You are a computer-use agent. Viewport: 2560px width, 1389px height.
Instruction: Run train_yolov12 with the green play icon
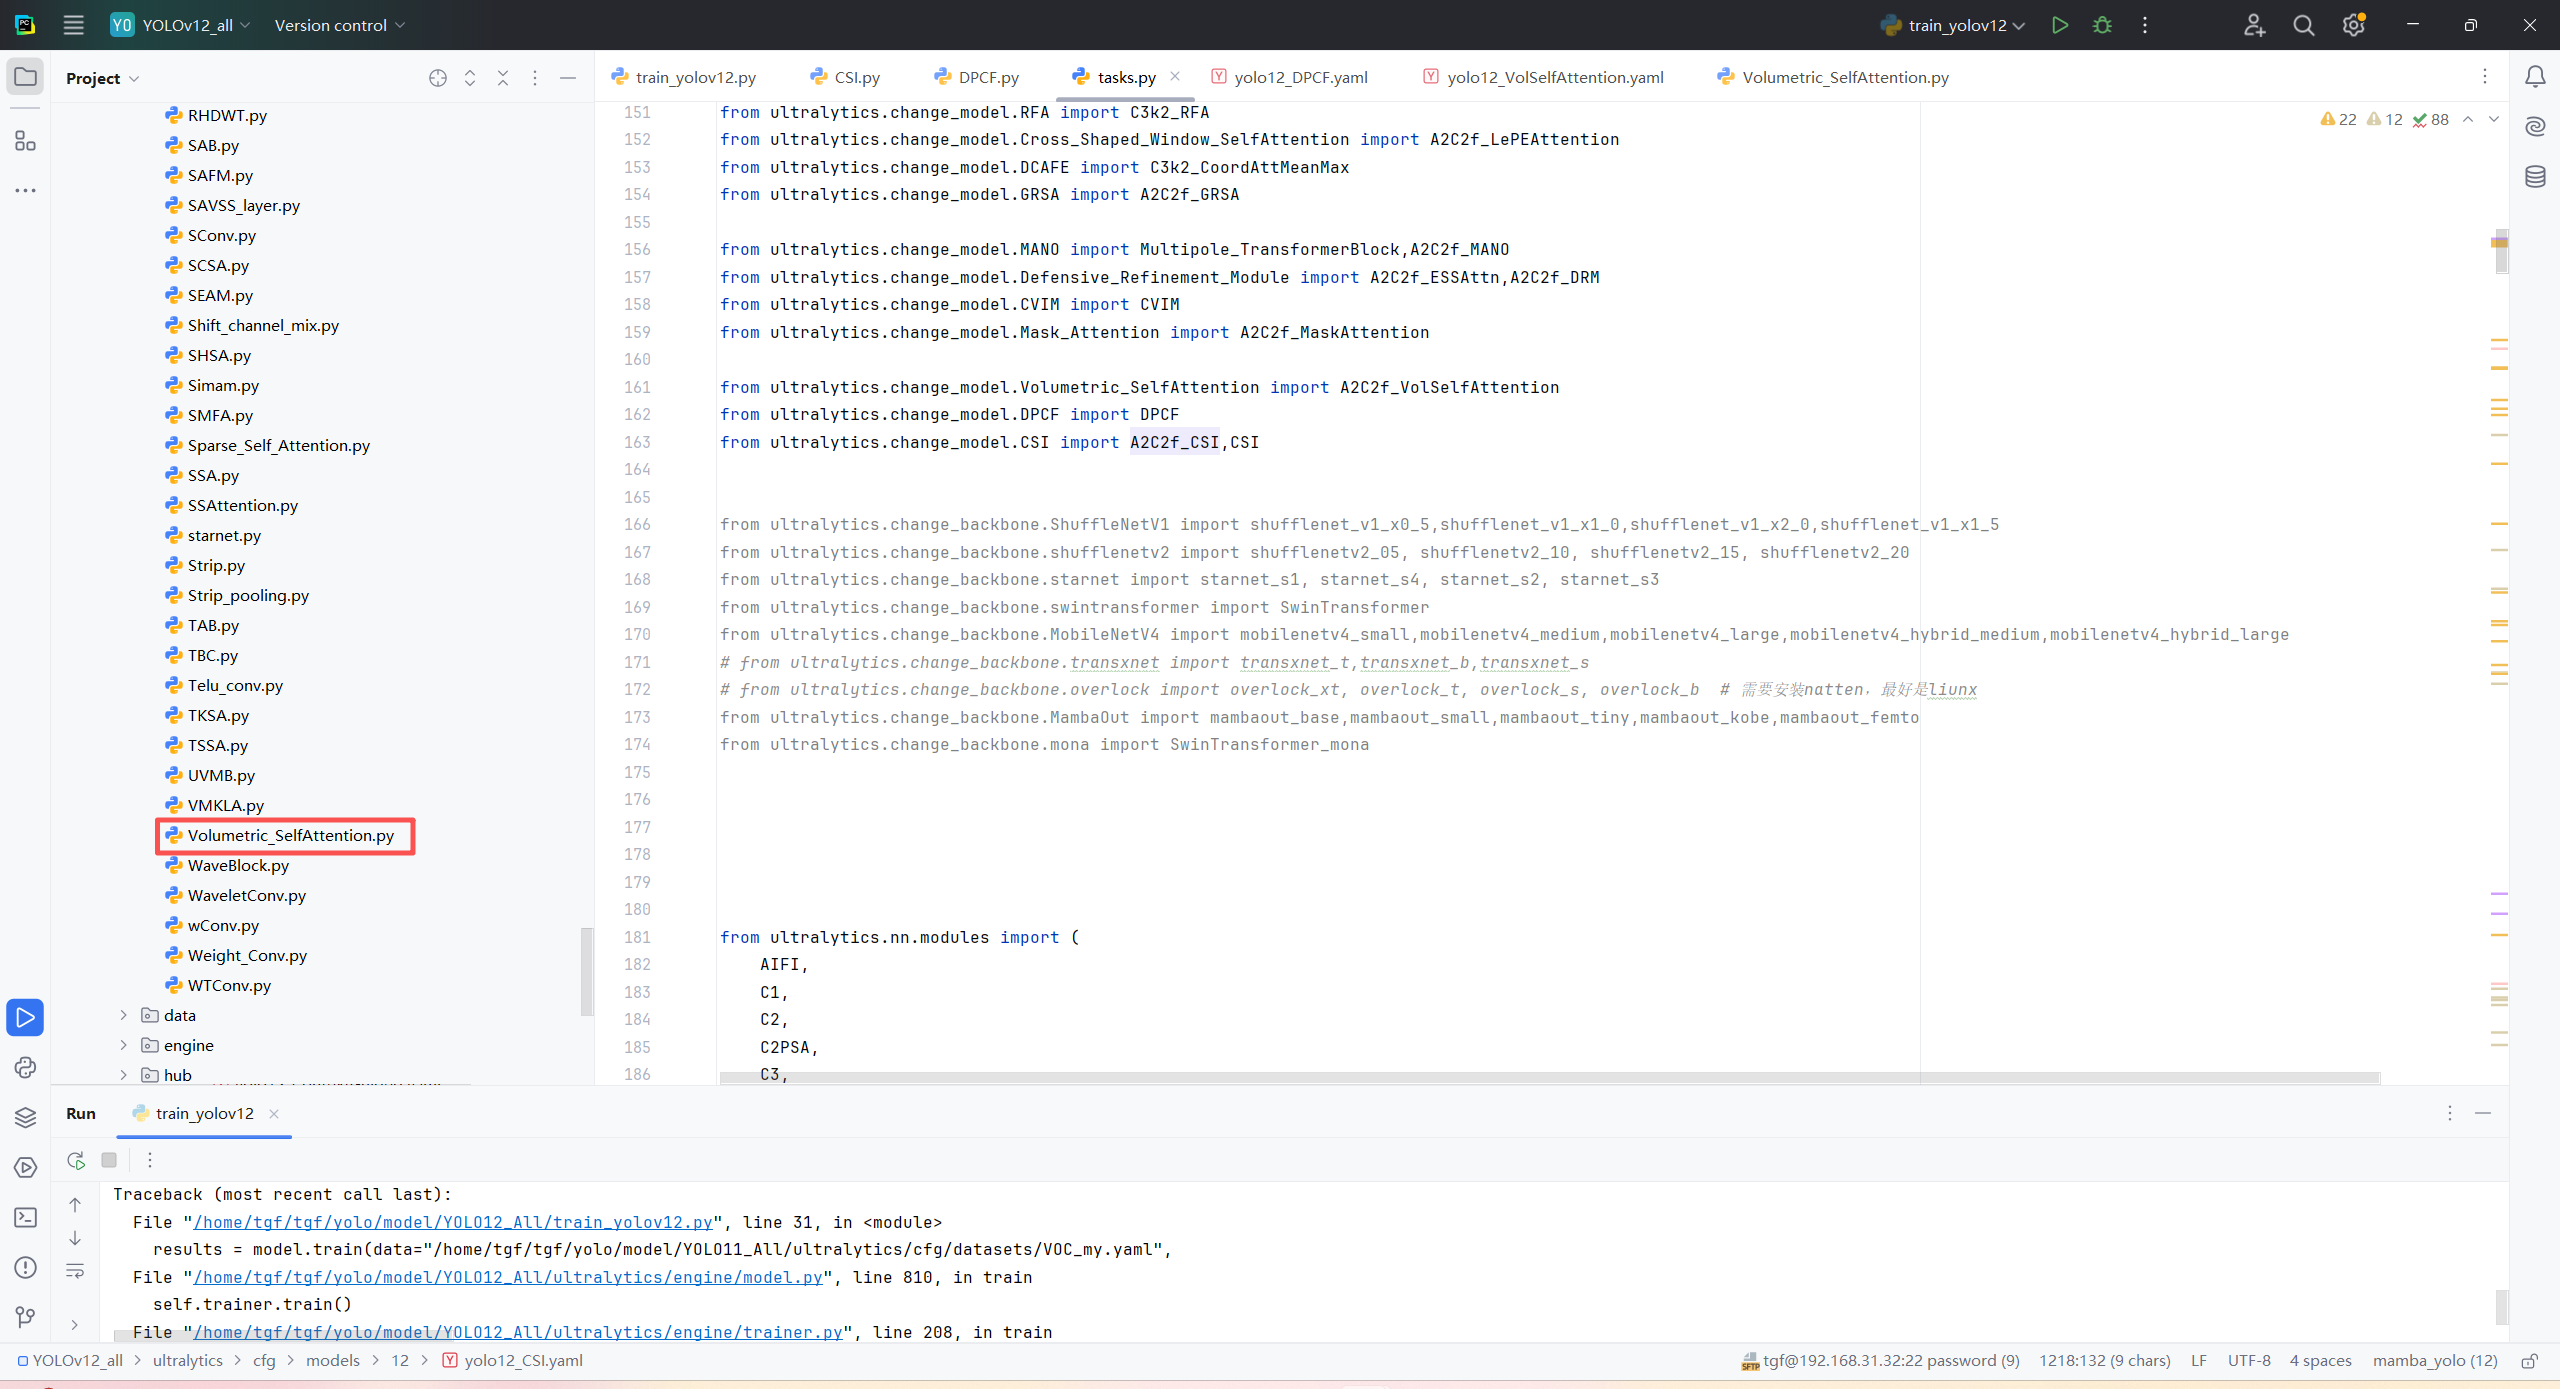(x=2059, y=25)
